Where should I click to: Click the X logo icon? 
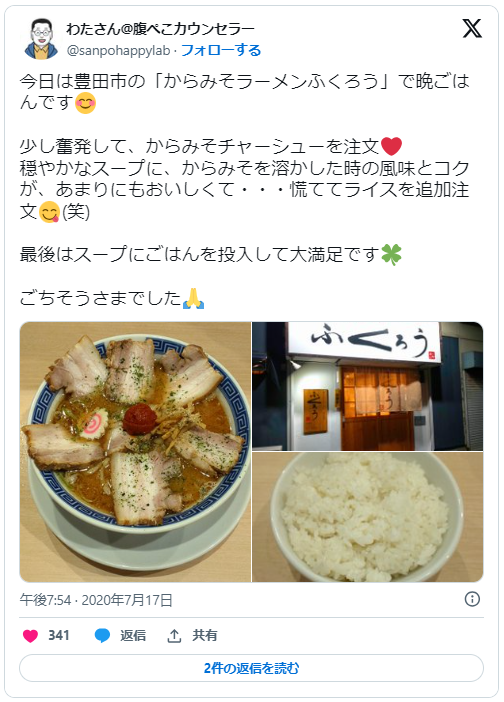(472, 29)
